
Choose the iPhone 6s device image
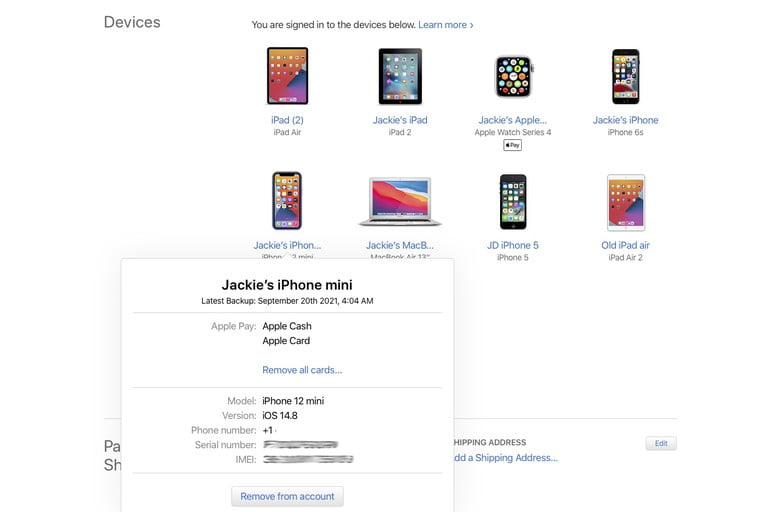(625, 76)
